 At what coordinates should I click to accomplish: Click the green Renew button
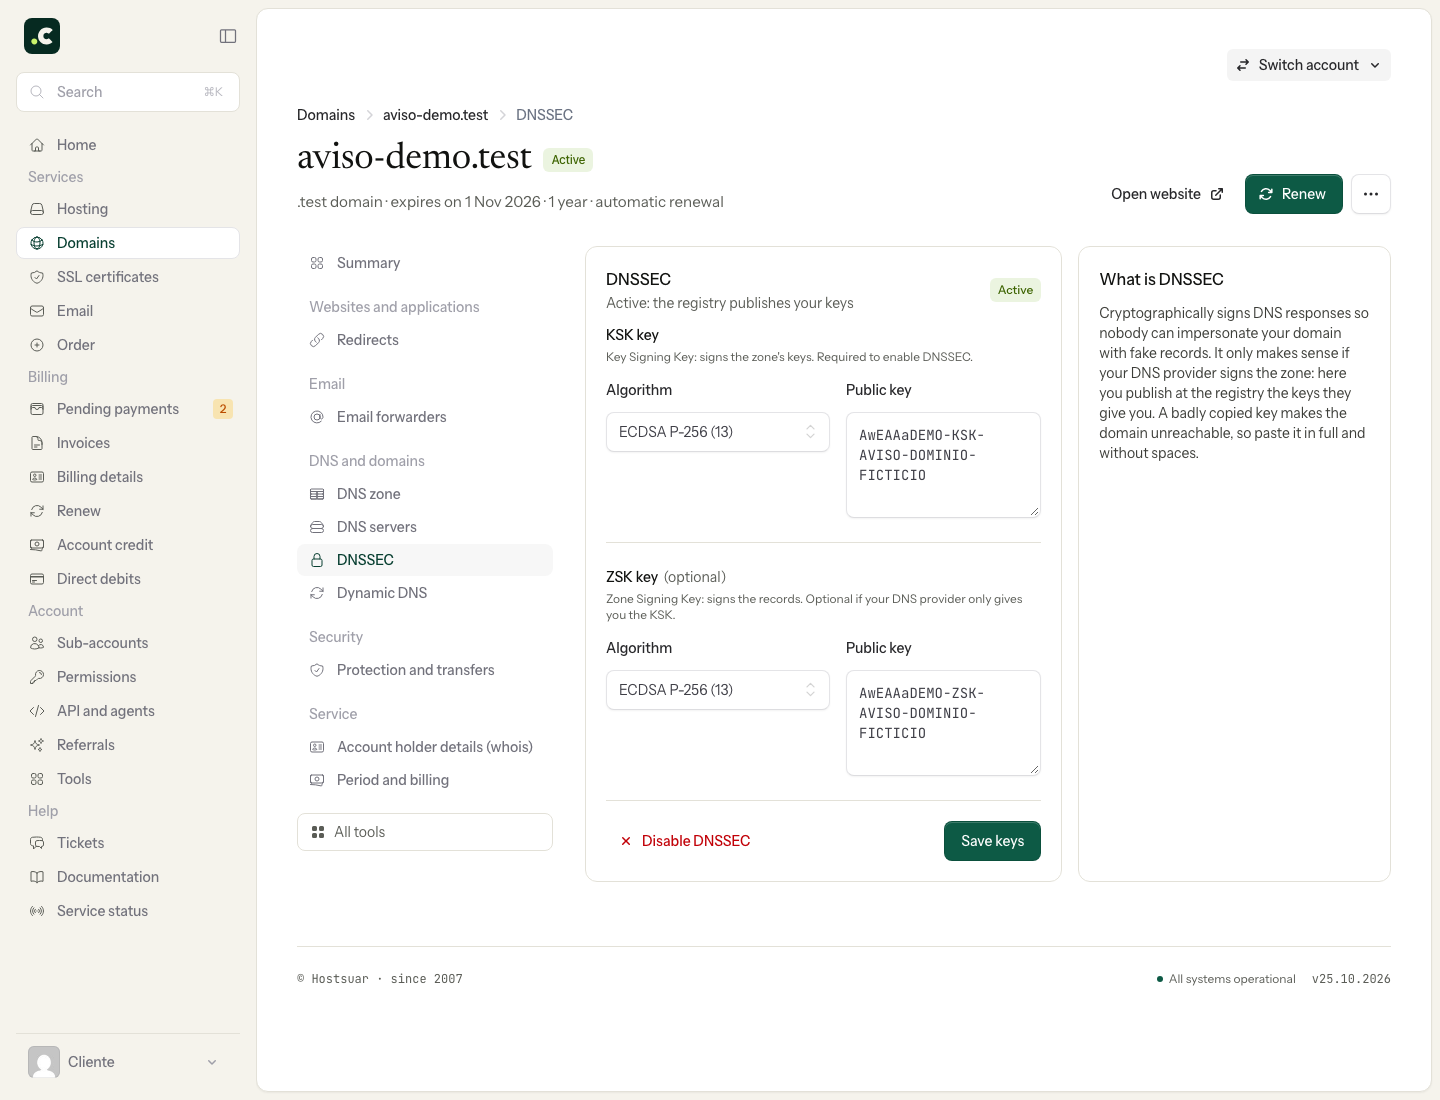coord(1294,194)
